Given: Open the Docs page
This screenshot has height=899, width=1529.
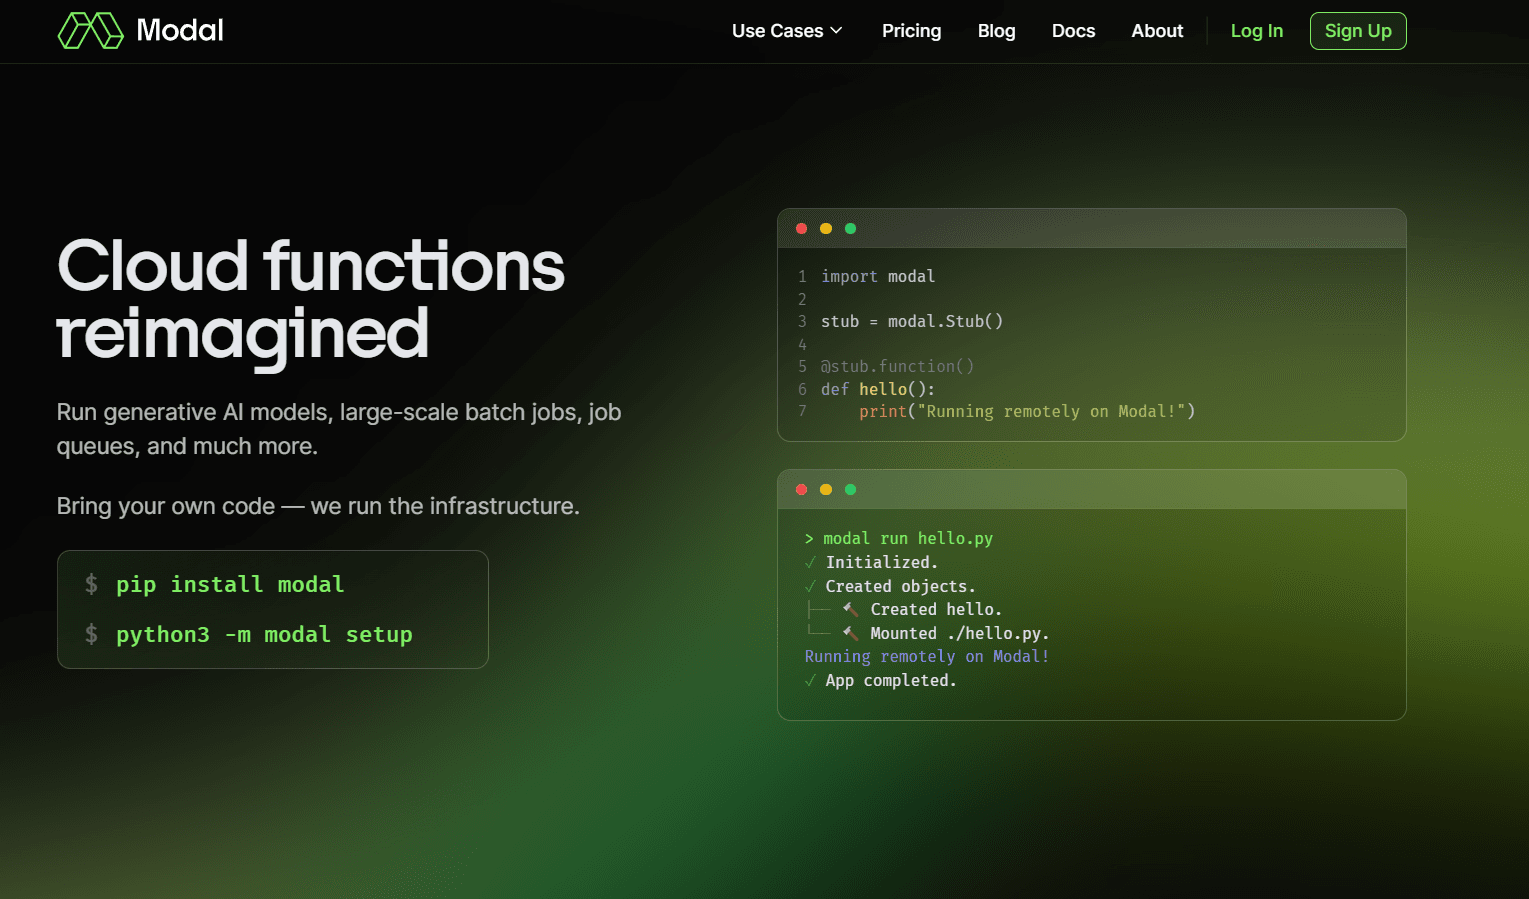Looking at the screenshot, I should click(1073, 31).
